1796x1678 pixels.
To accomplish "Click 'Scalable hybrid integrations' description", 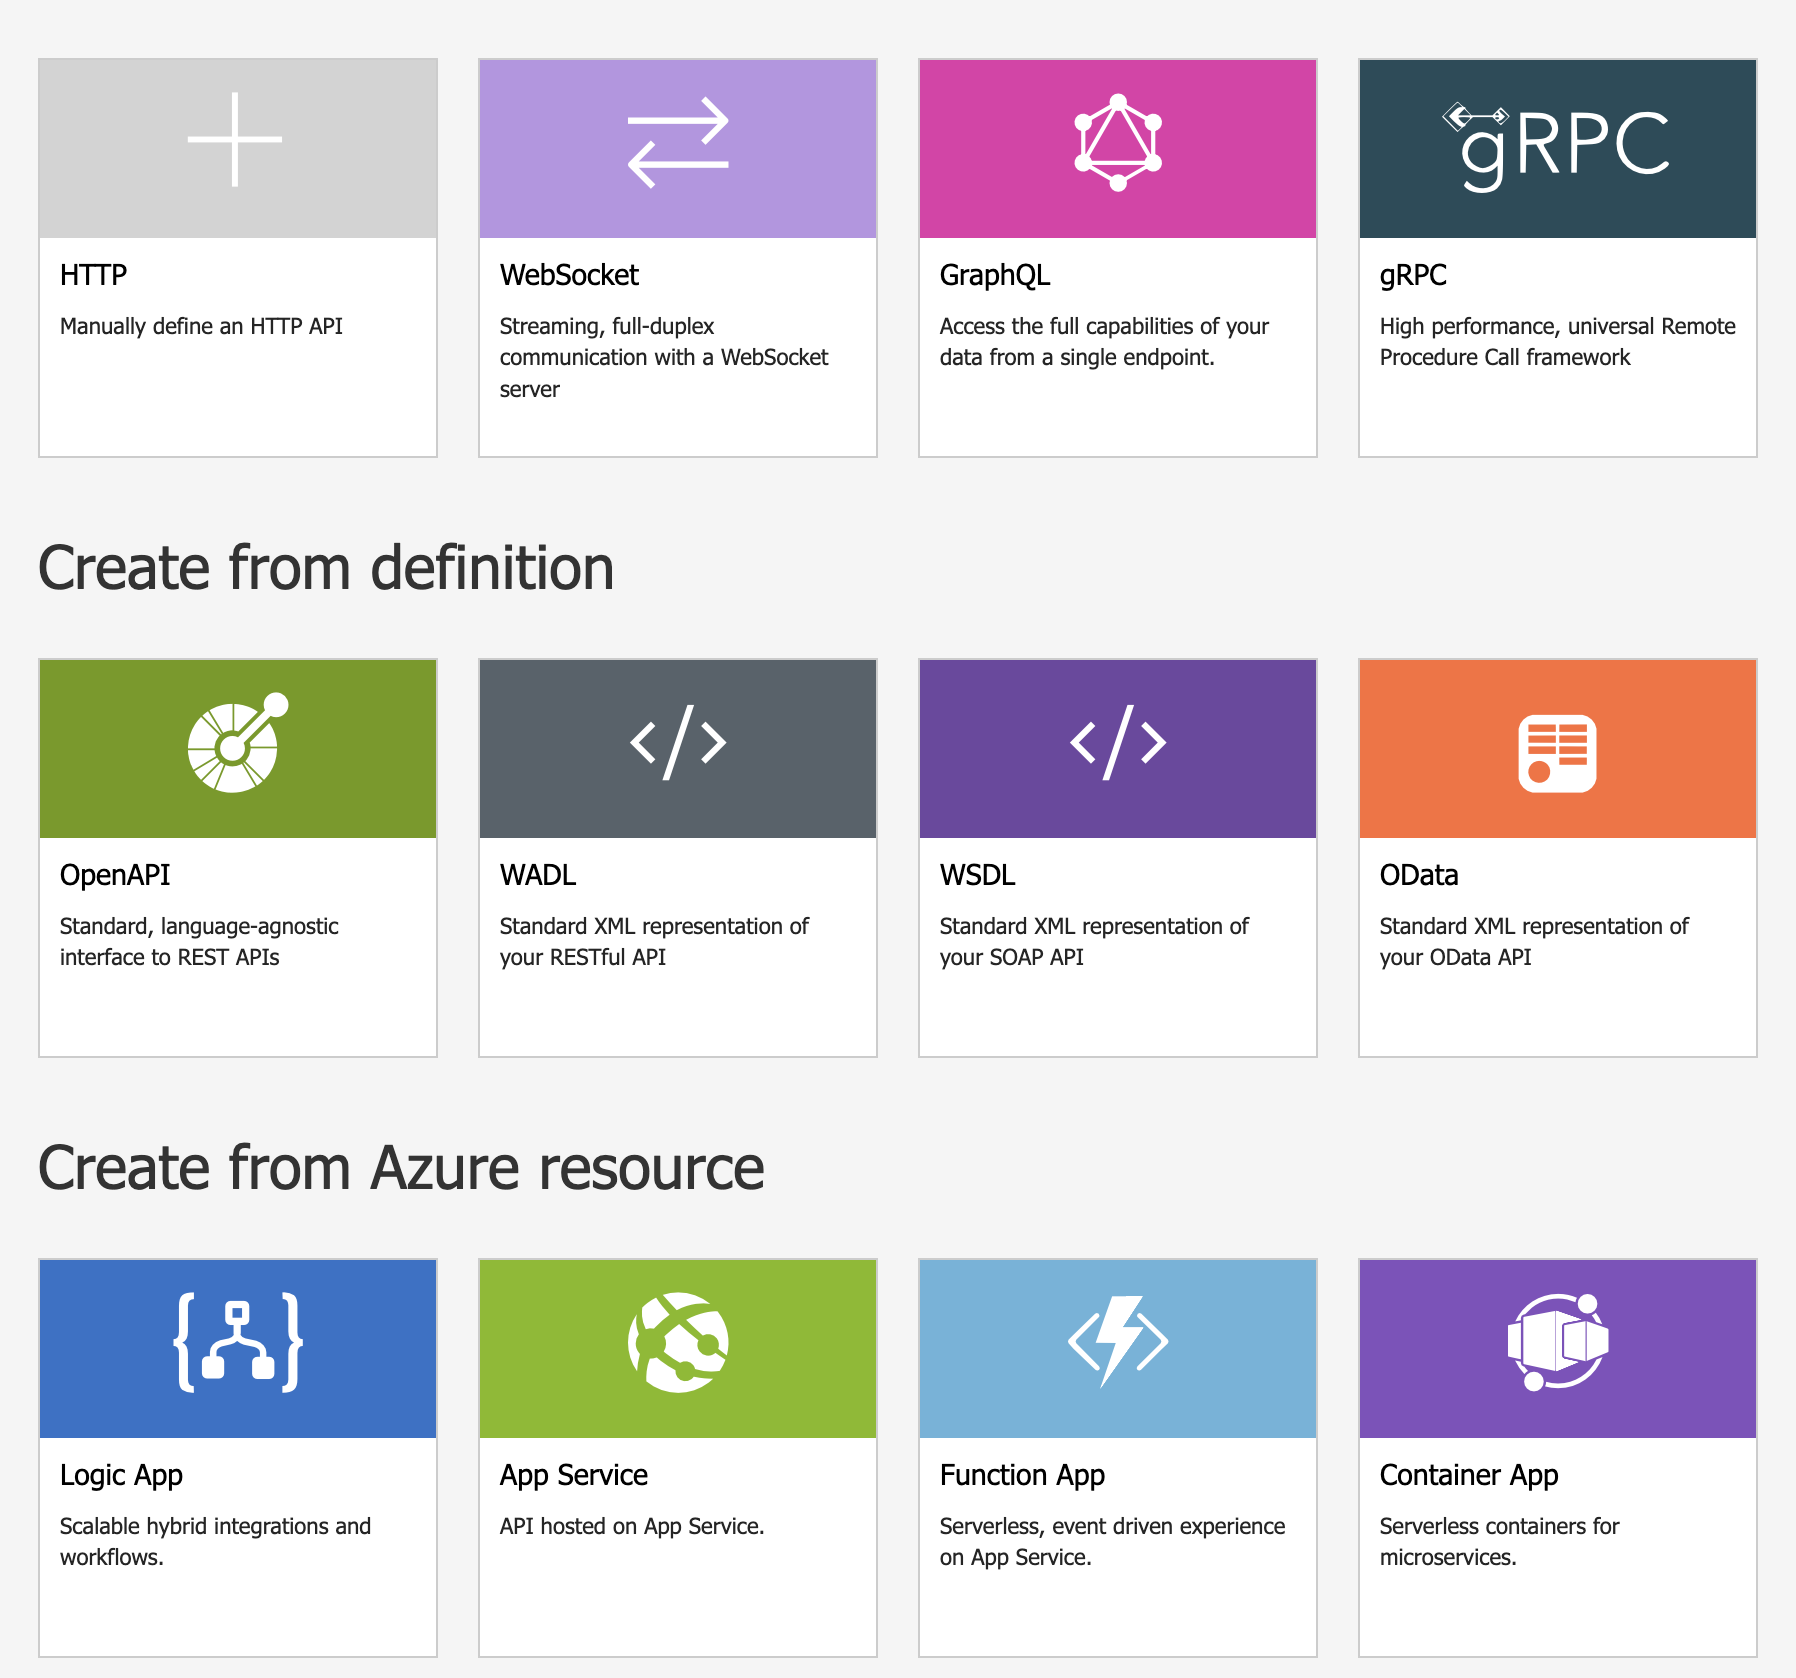I will click(215, 1542).
